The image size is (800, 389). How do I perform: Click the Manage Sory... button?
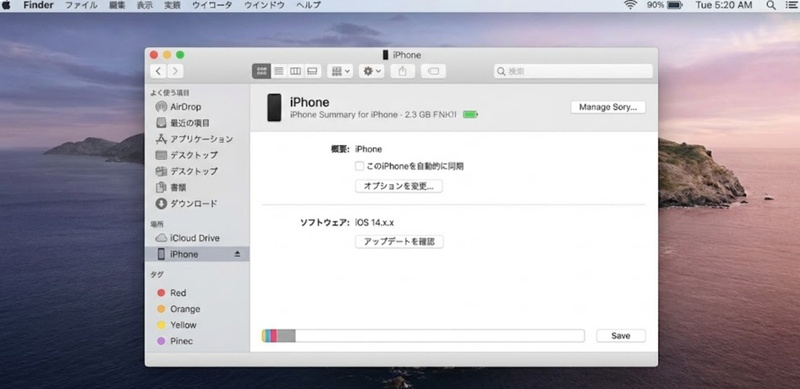click(x=608, y=107)
